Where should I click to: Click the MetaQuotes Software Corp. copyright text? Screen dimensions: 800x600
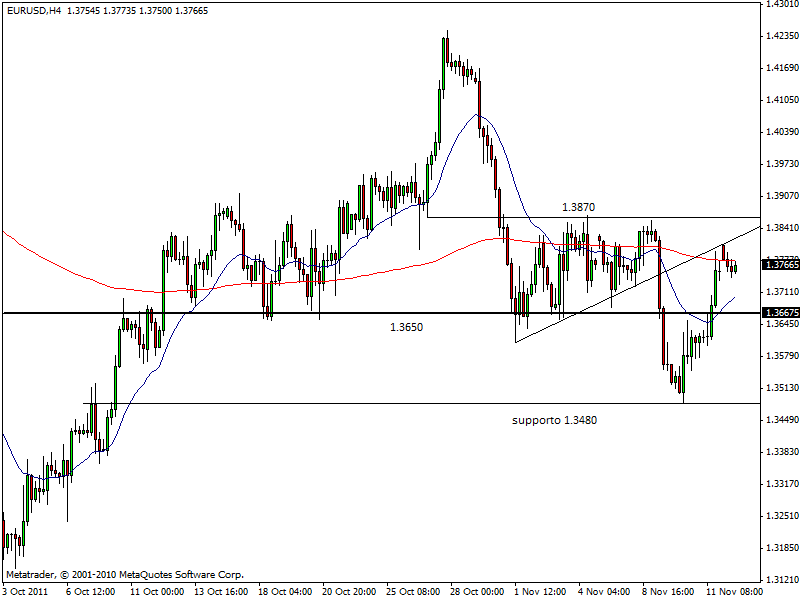[x=124, y=575]
